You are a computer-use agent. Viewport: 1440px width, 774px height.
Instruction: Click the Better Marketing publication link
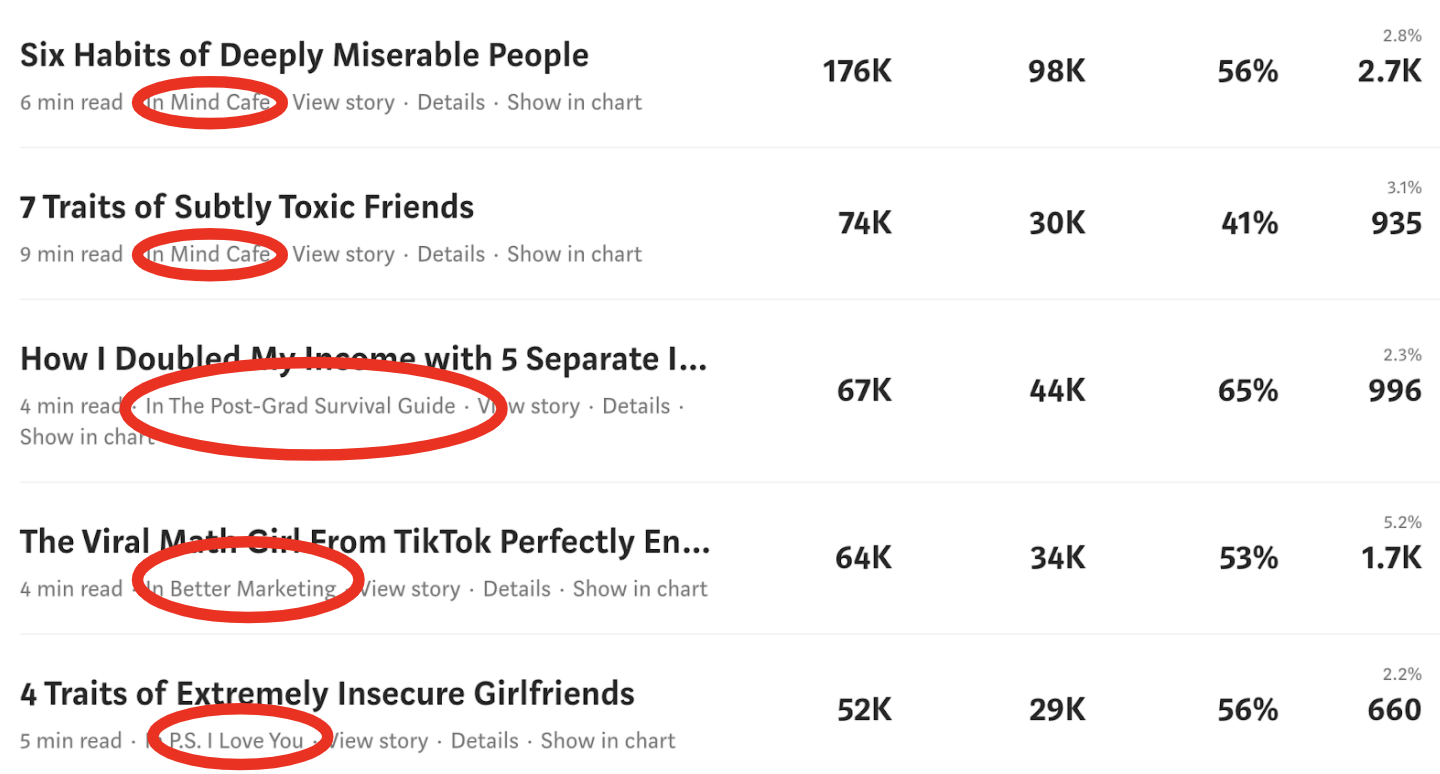tap(253, 589)
